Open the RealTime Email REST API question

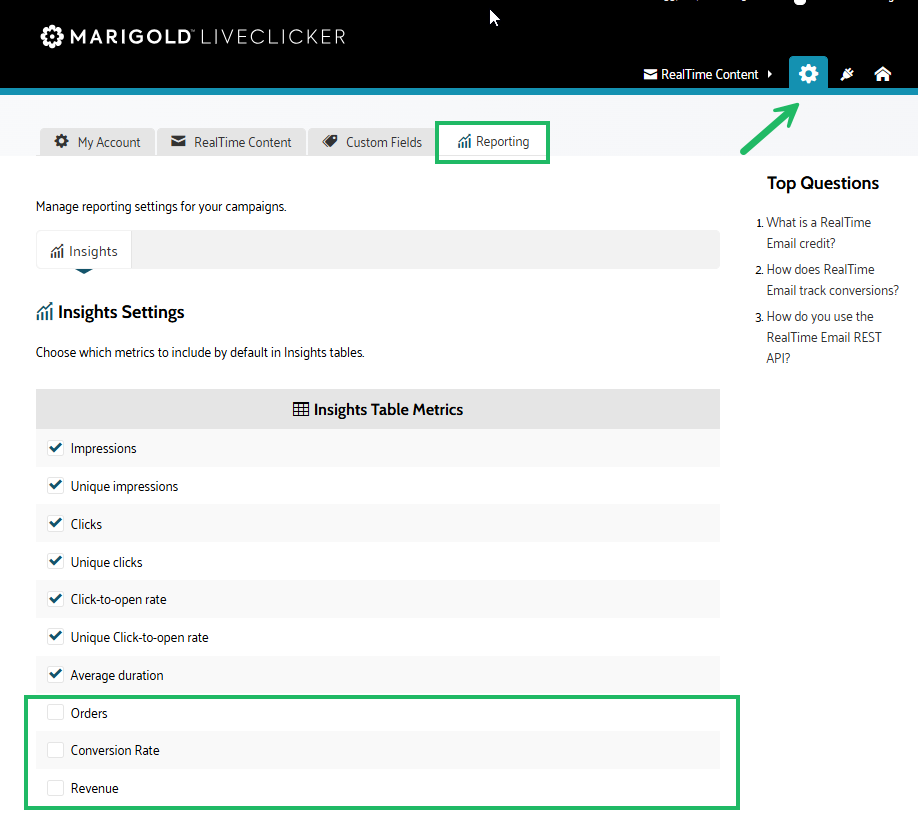pyautogui.click(x=824, y=337)
